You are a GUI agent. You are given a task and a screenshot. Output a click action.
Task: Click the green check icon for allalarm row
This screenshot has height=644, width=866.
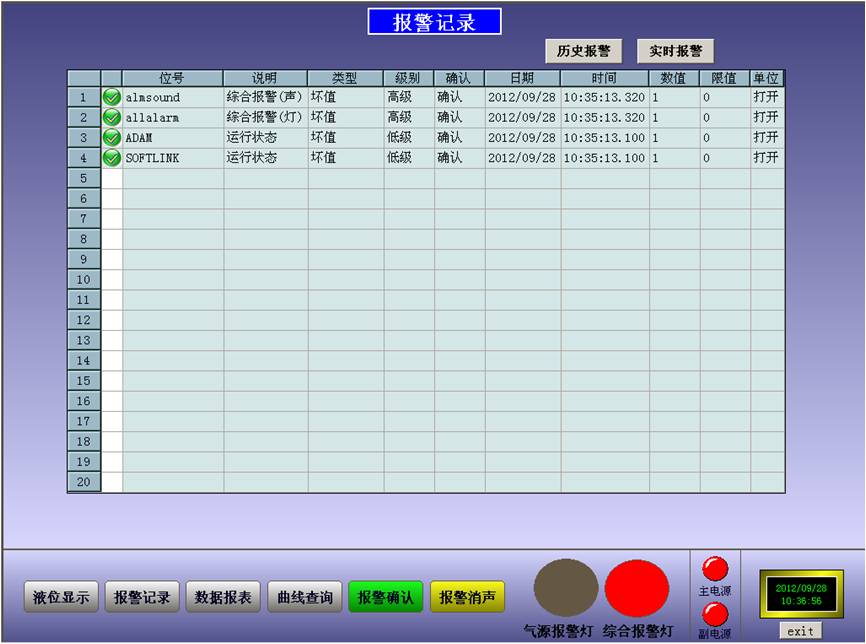(112, 117)
